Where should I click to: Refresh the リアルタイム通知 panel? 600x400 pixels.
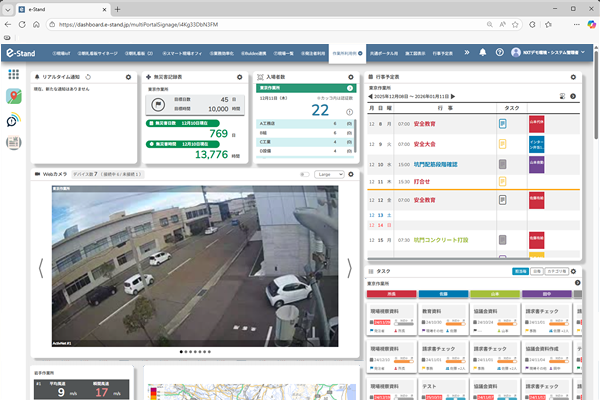click(89, 76)
